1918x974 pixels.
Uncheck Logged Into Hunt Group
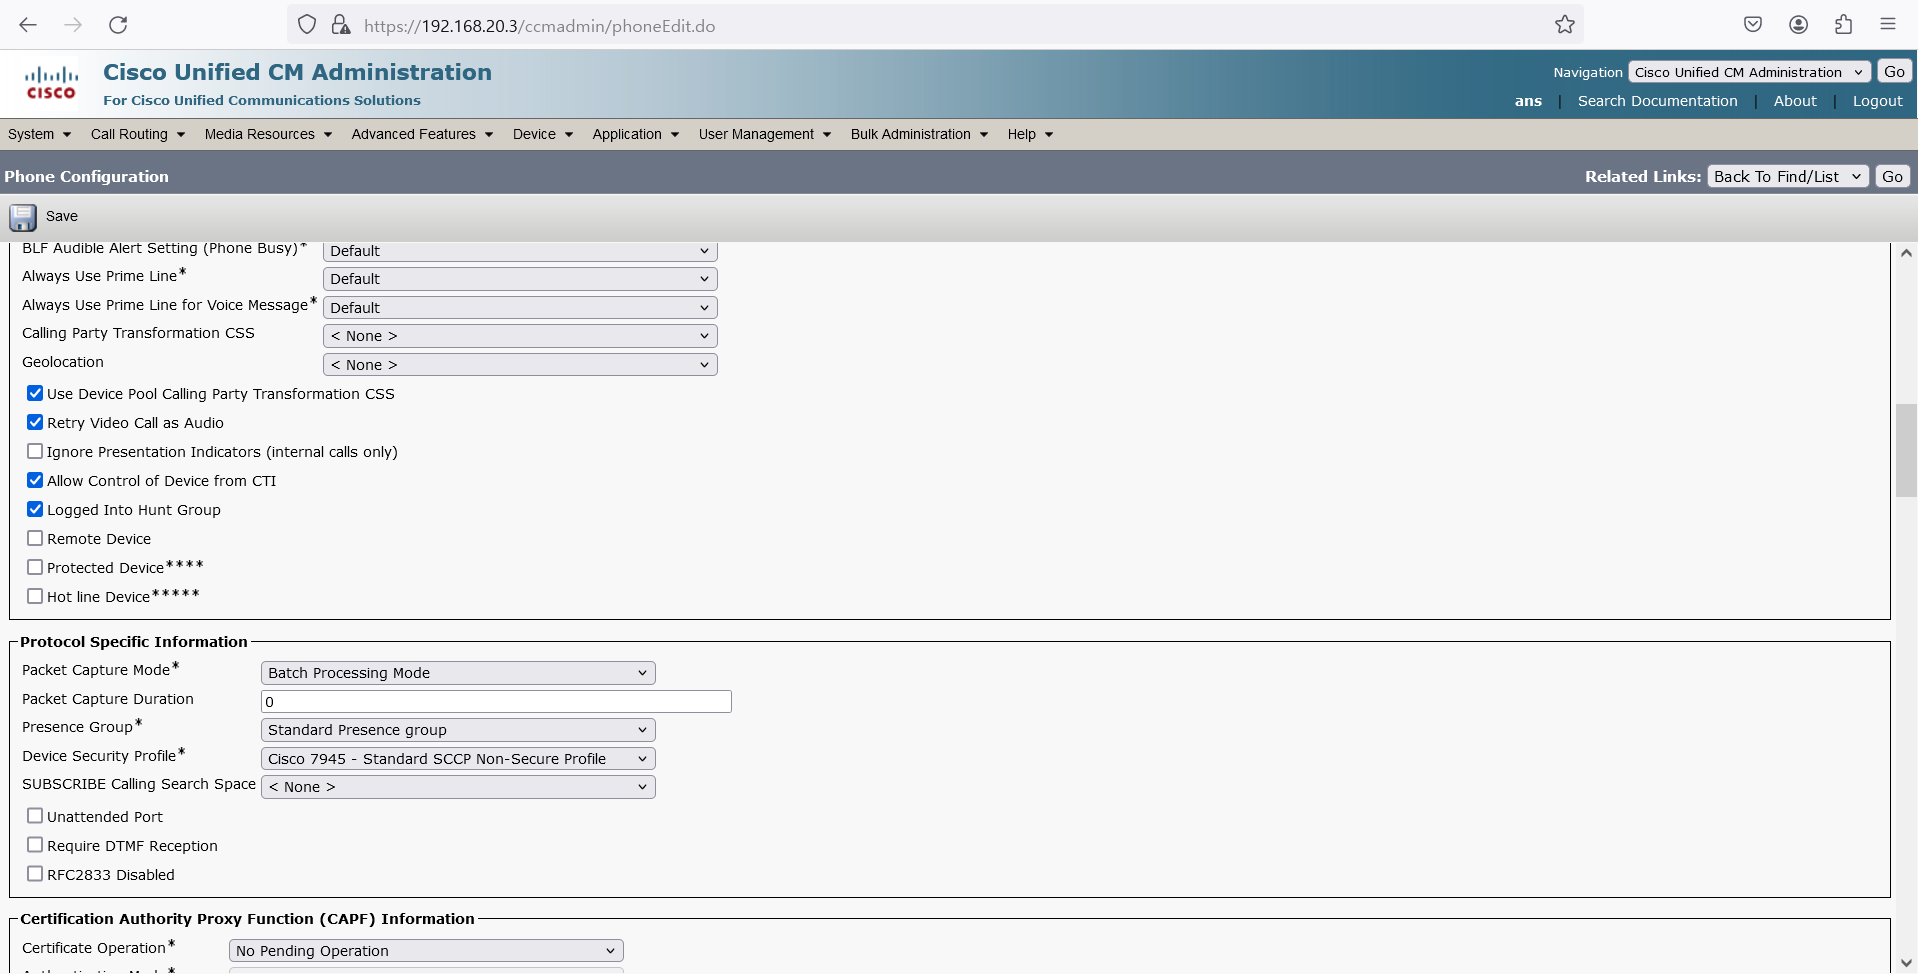pos(35,509)
